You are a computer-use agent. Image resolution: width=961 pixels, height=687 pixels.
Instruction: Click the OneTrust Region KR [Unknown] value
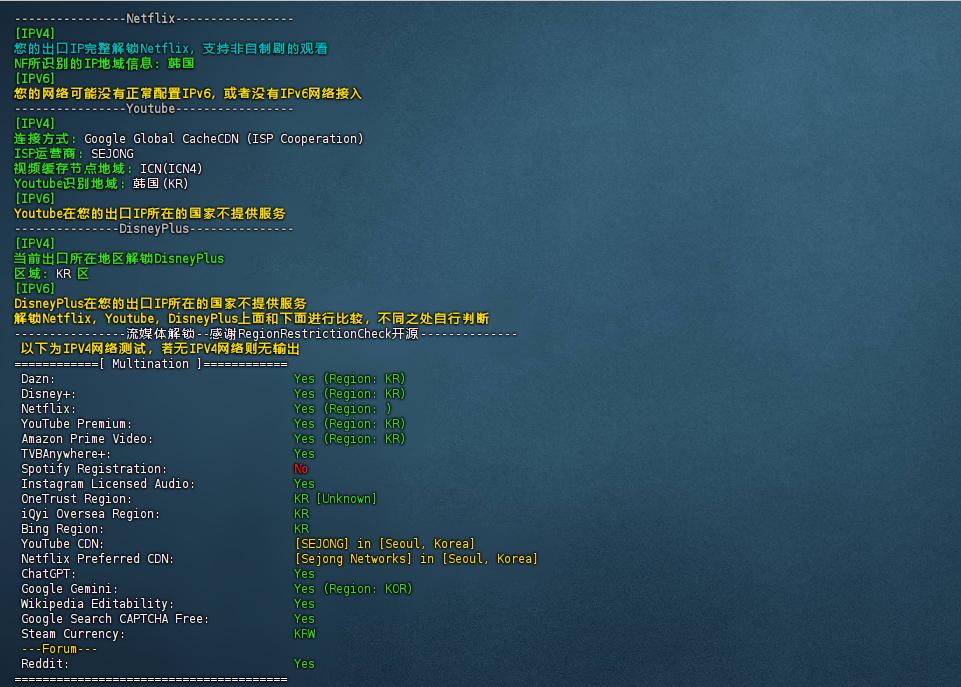[x=335, y=499]
